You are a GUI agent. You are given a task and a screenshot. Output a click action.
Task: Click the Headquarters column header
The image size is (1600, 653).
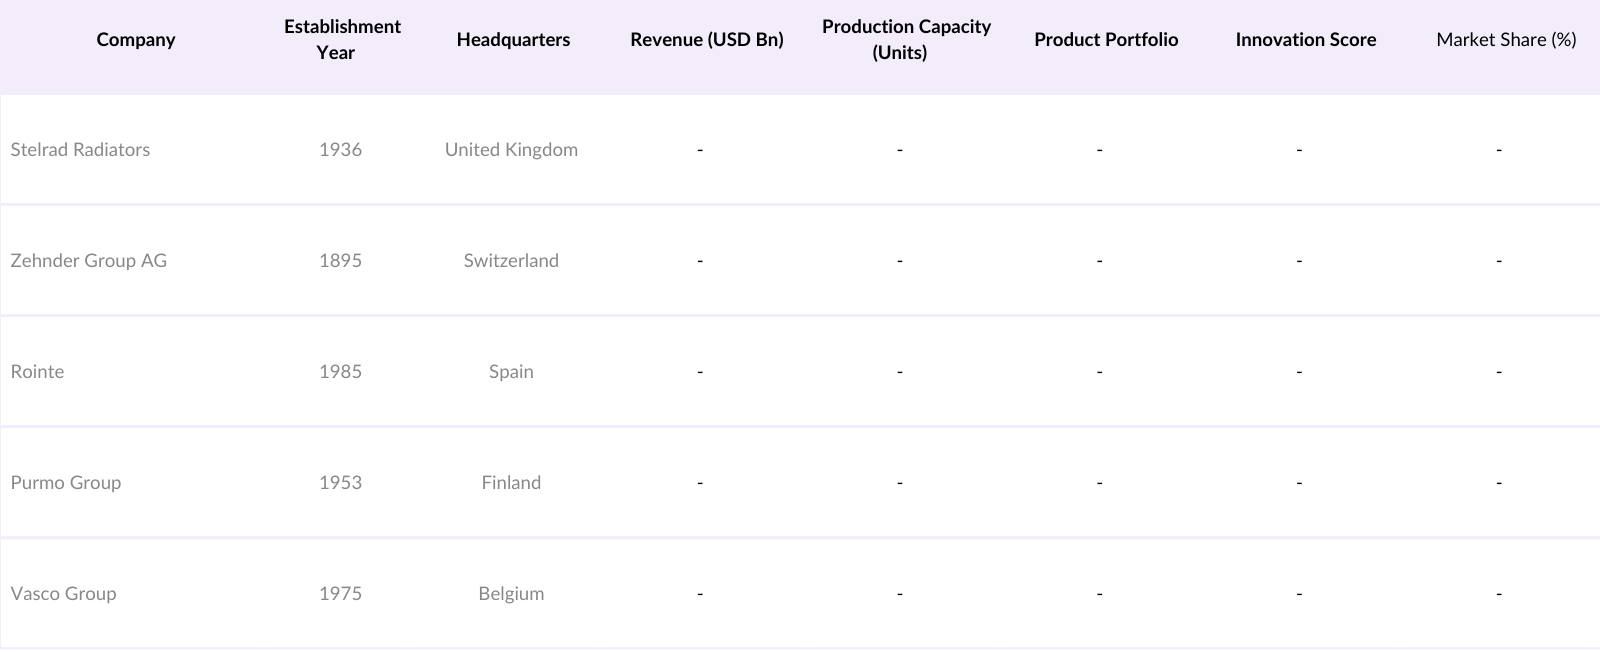tap(513, 40)
